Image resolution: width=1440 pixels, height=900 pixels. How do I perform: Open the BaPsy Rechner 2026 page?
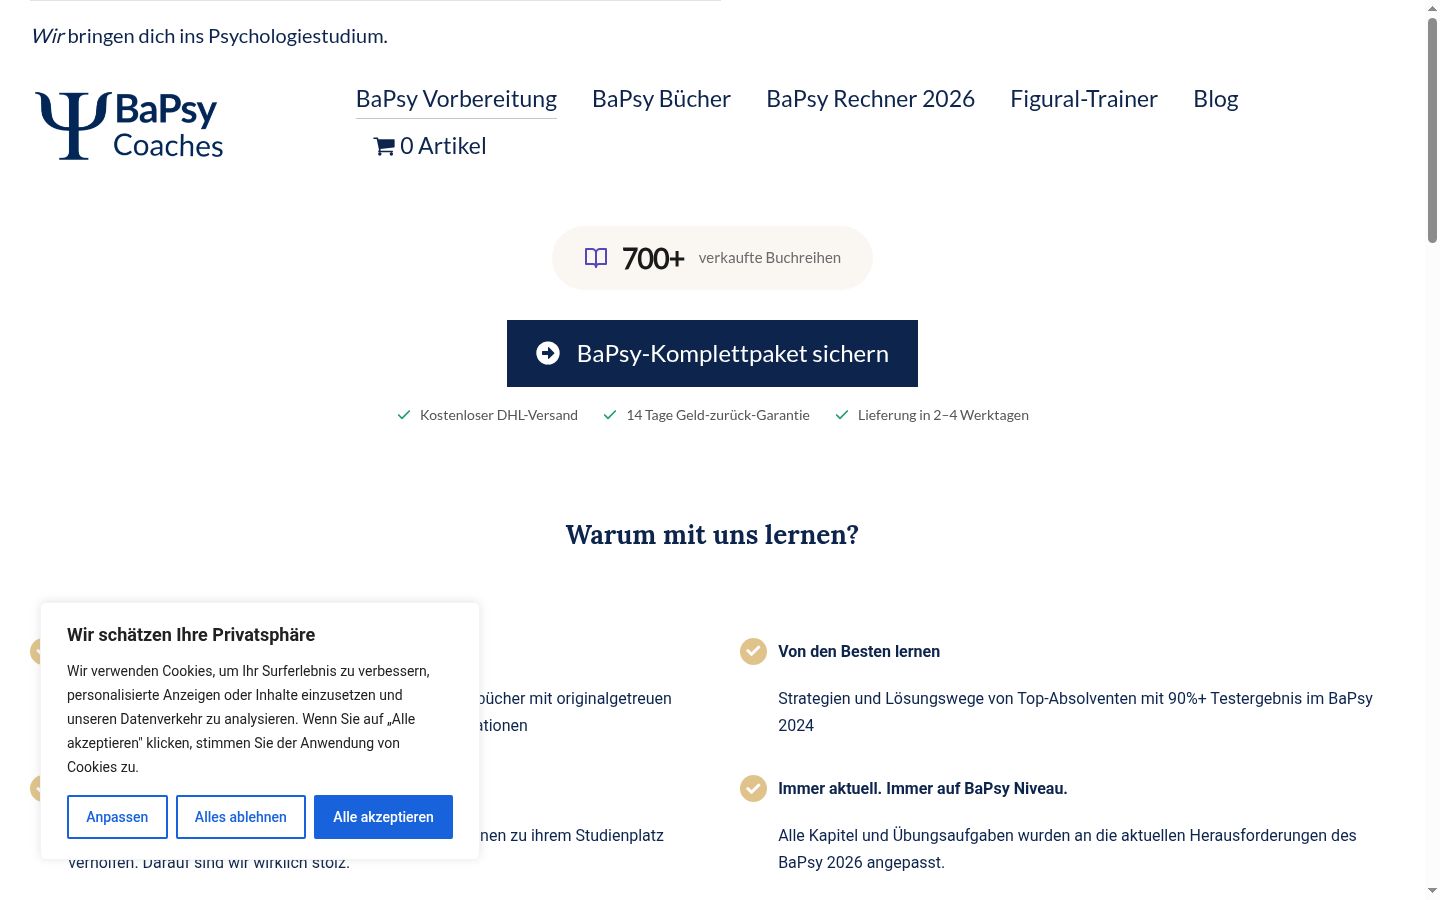(x=870, y=99)
